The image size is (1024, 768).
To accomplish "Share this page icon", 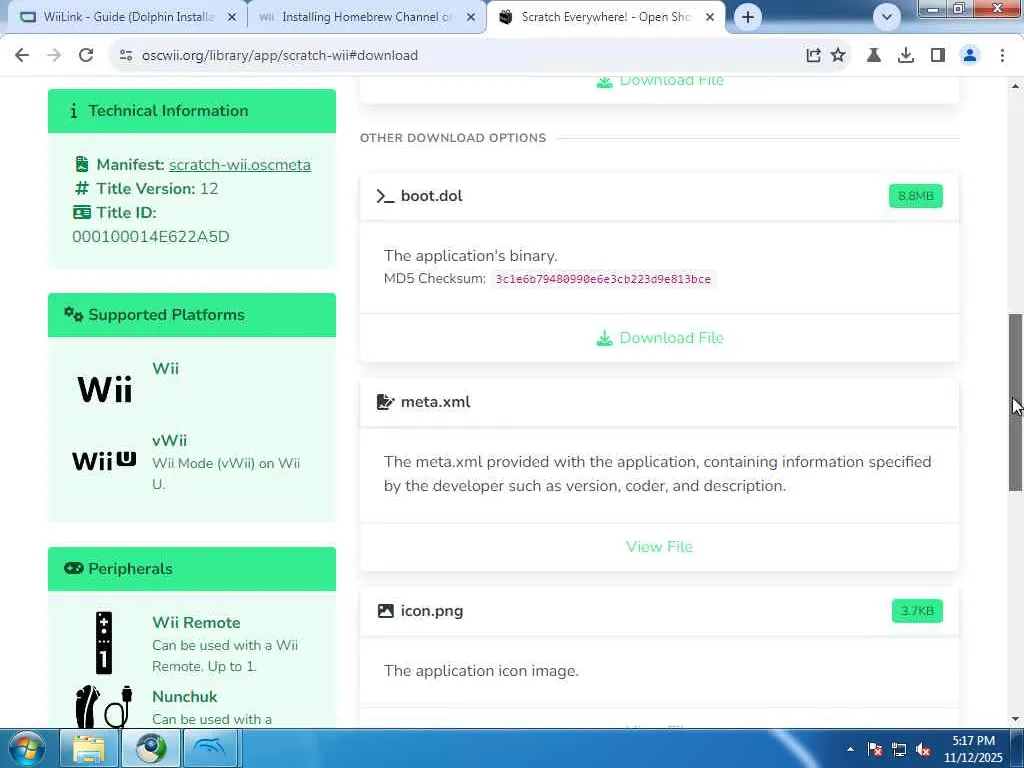I will 813,56.
